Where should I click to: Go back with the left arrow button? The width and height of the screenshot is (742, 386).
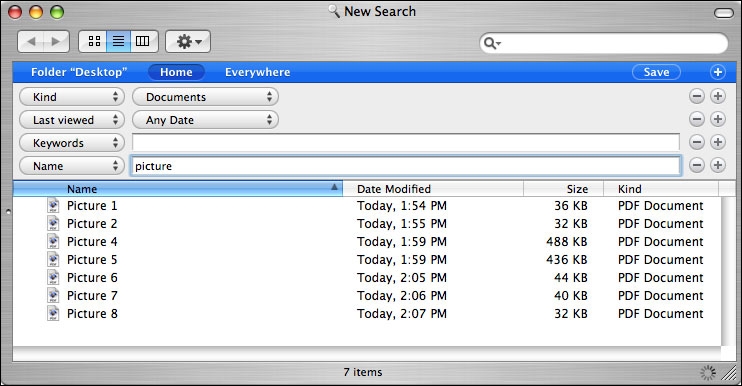point(31,42)
